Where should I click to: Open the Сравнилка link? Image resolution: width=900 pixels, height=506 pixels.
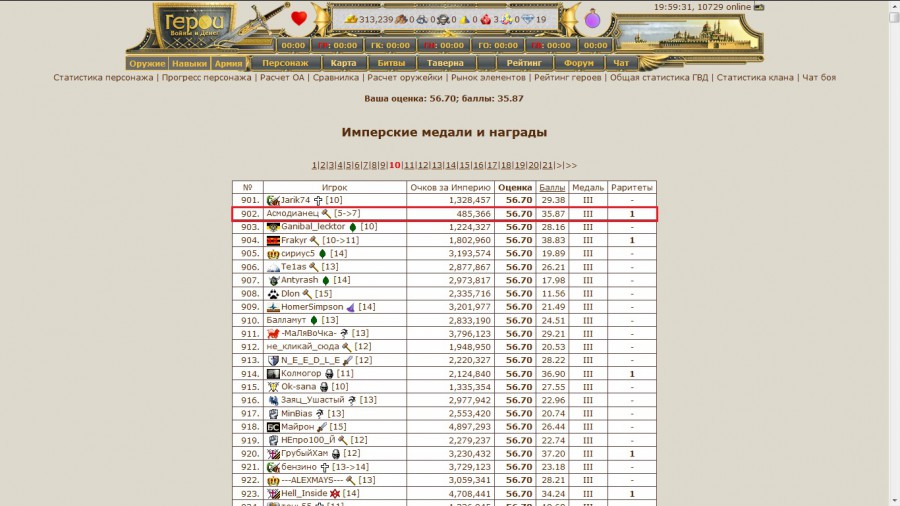tap(336, 77)
